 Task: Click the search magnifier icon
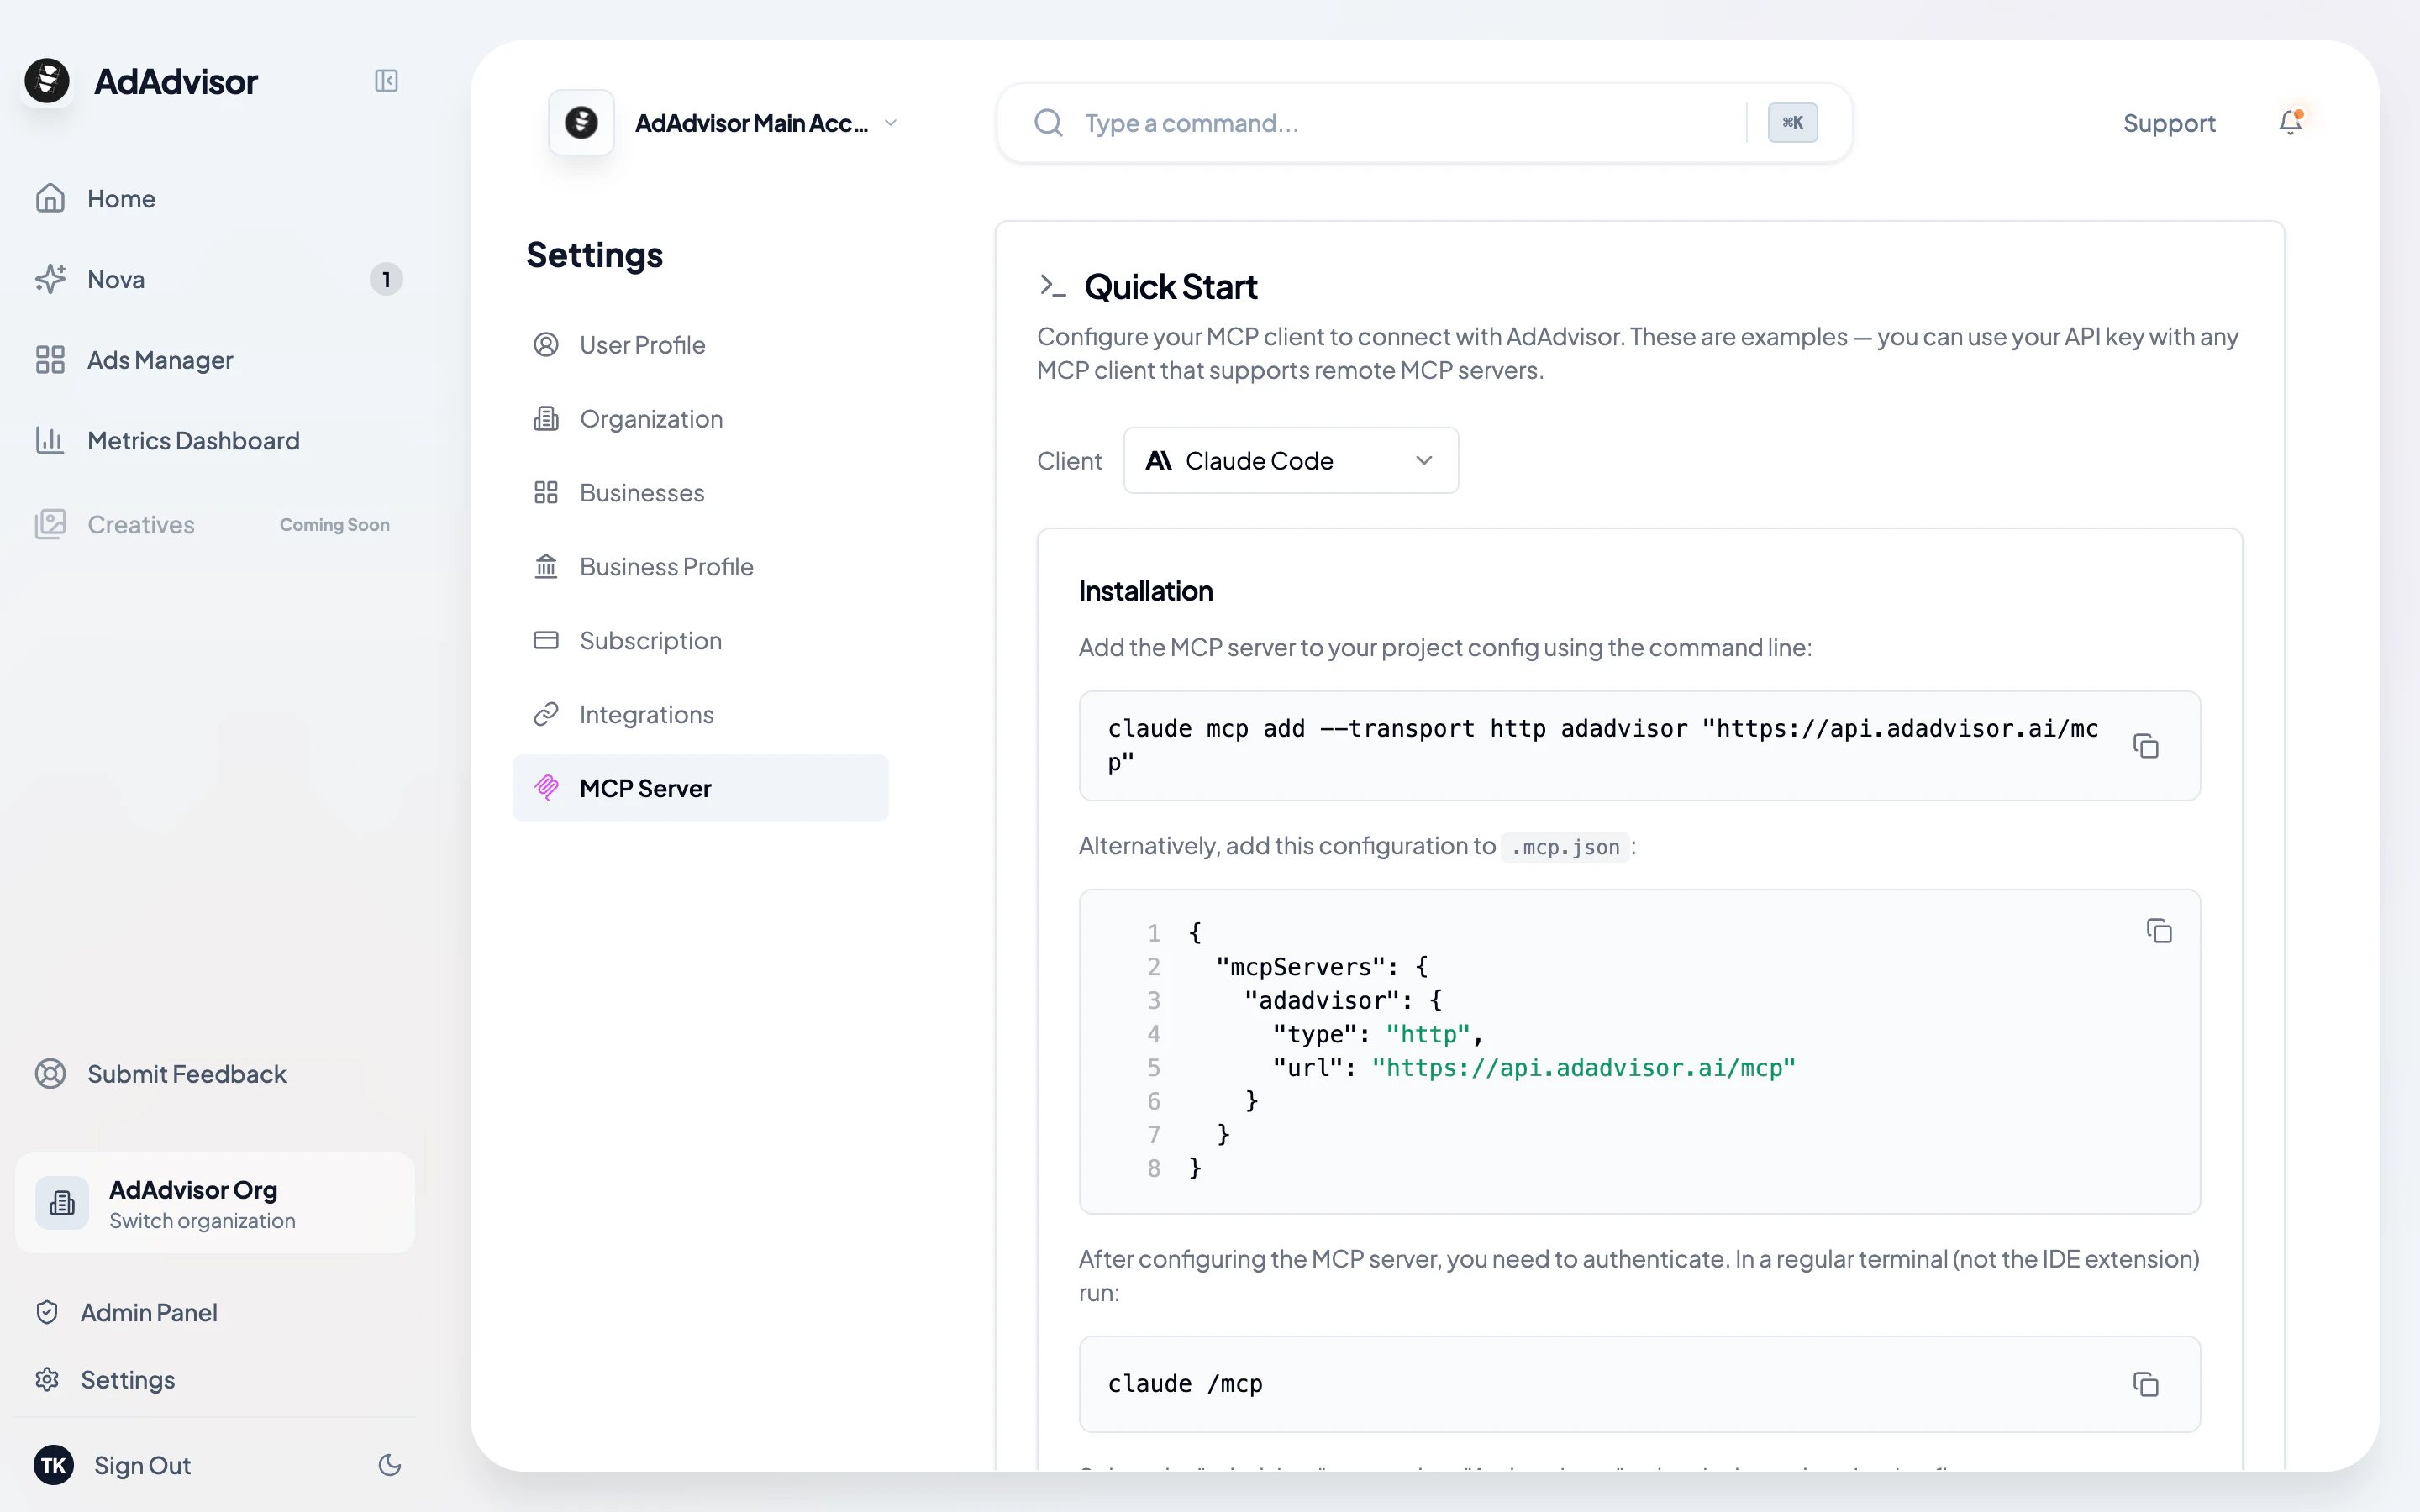(x=1048, y=123)
